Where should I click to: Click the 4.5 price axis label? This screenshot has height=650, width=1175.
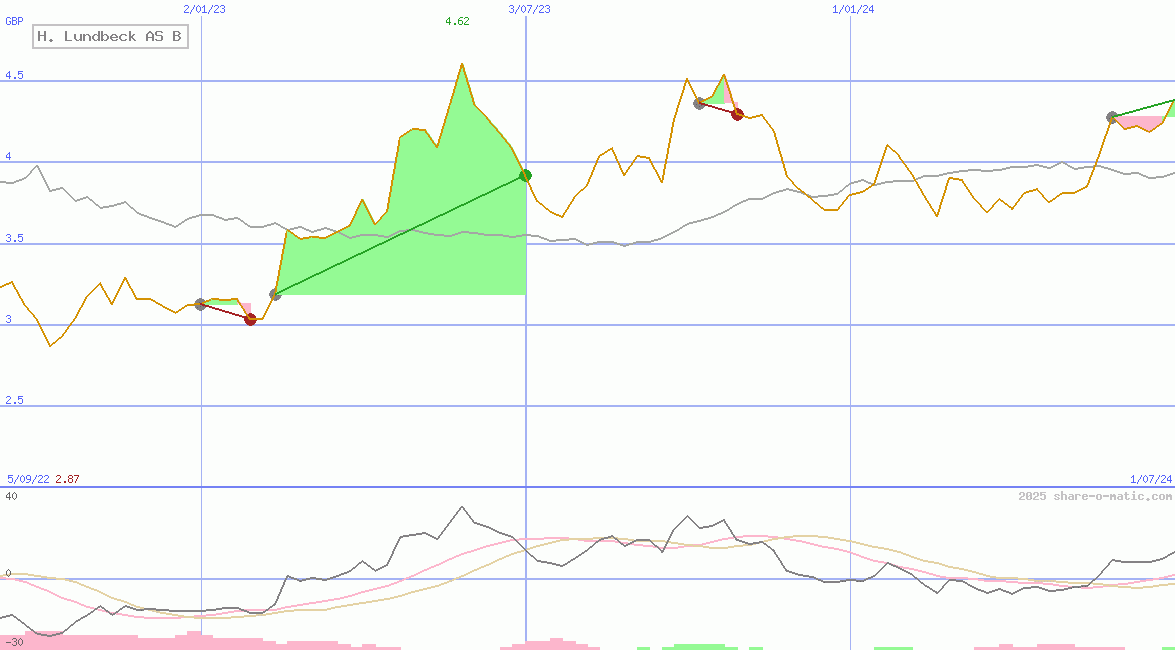(x=14, y=75)
